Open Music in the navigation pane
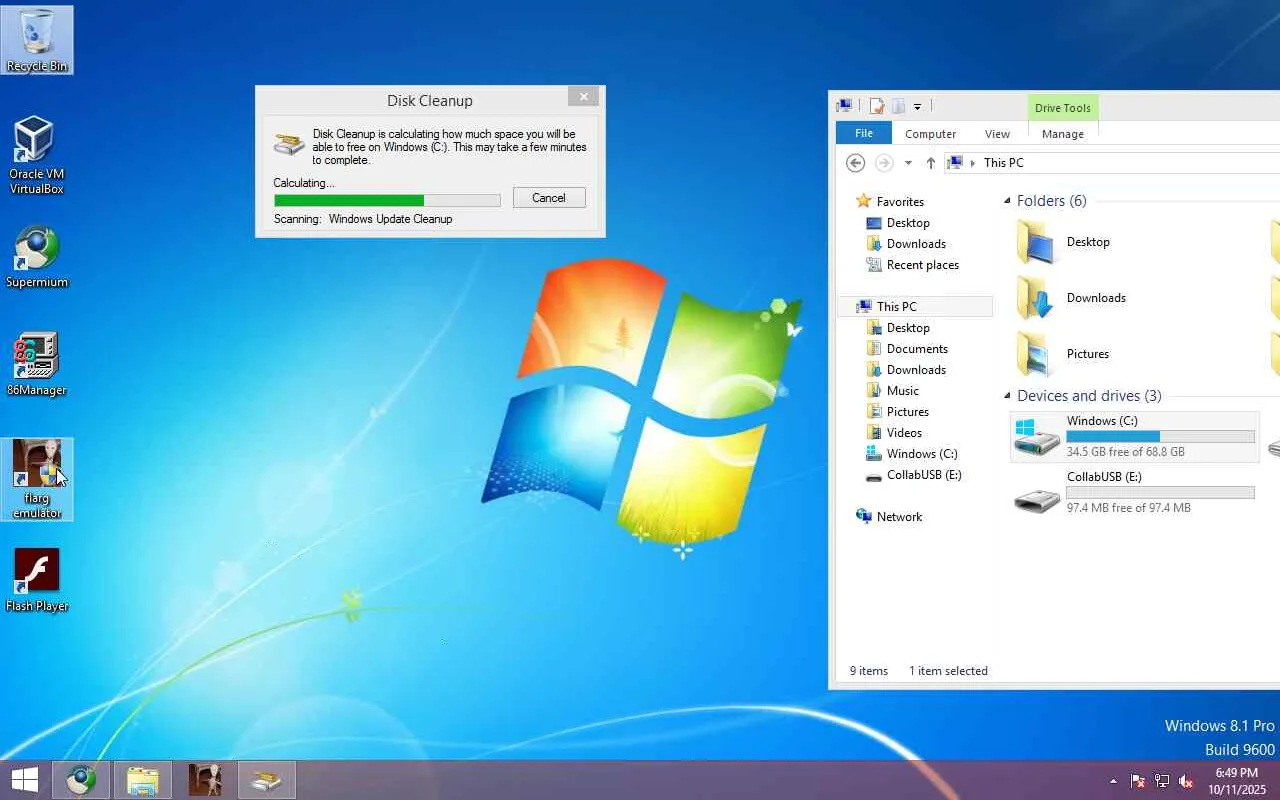Screen dimensions: 1280x800 click(902, 391)
